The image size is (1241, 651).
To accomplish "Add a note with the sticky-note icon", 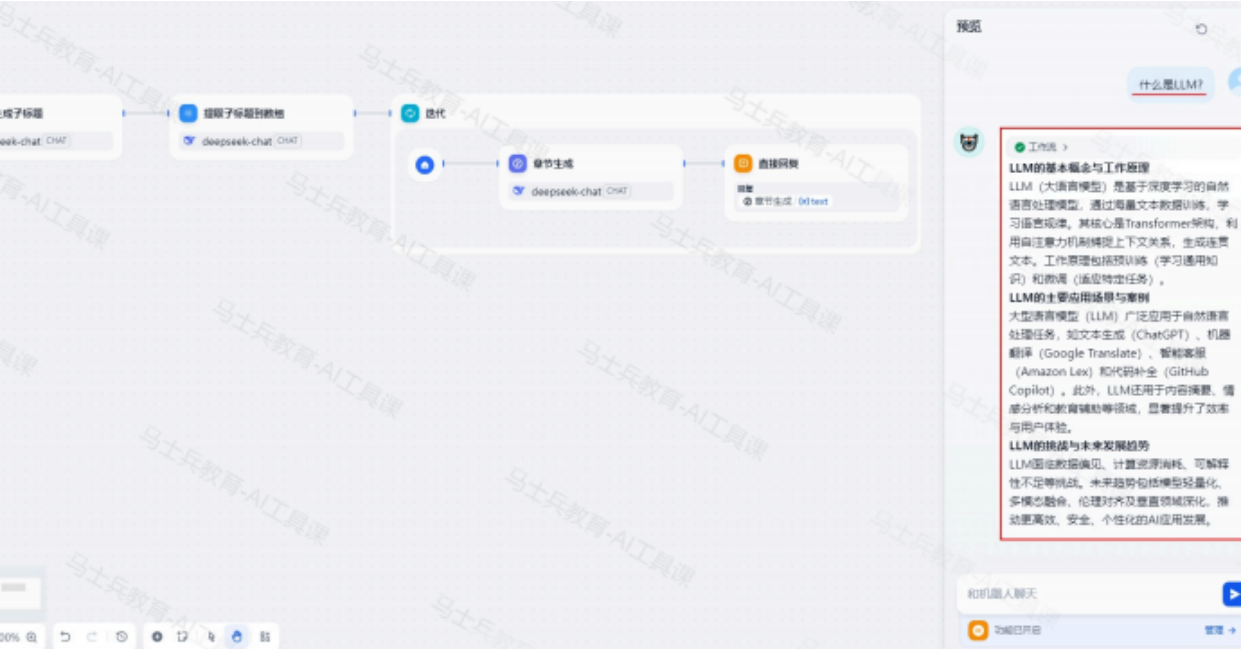I will 183,636.
